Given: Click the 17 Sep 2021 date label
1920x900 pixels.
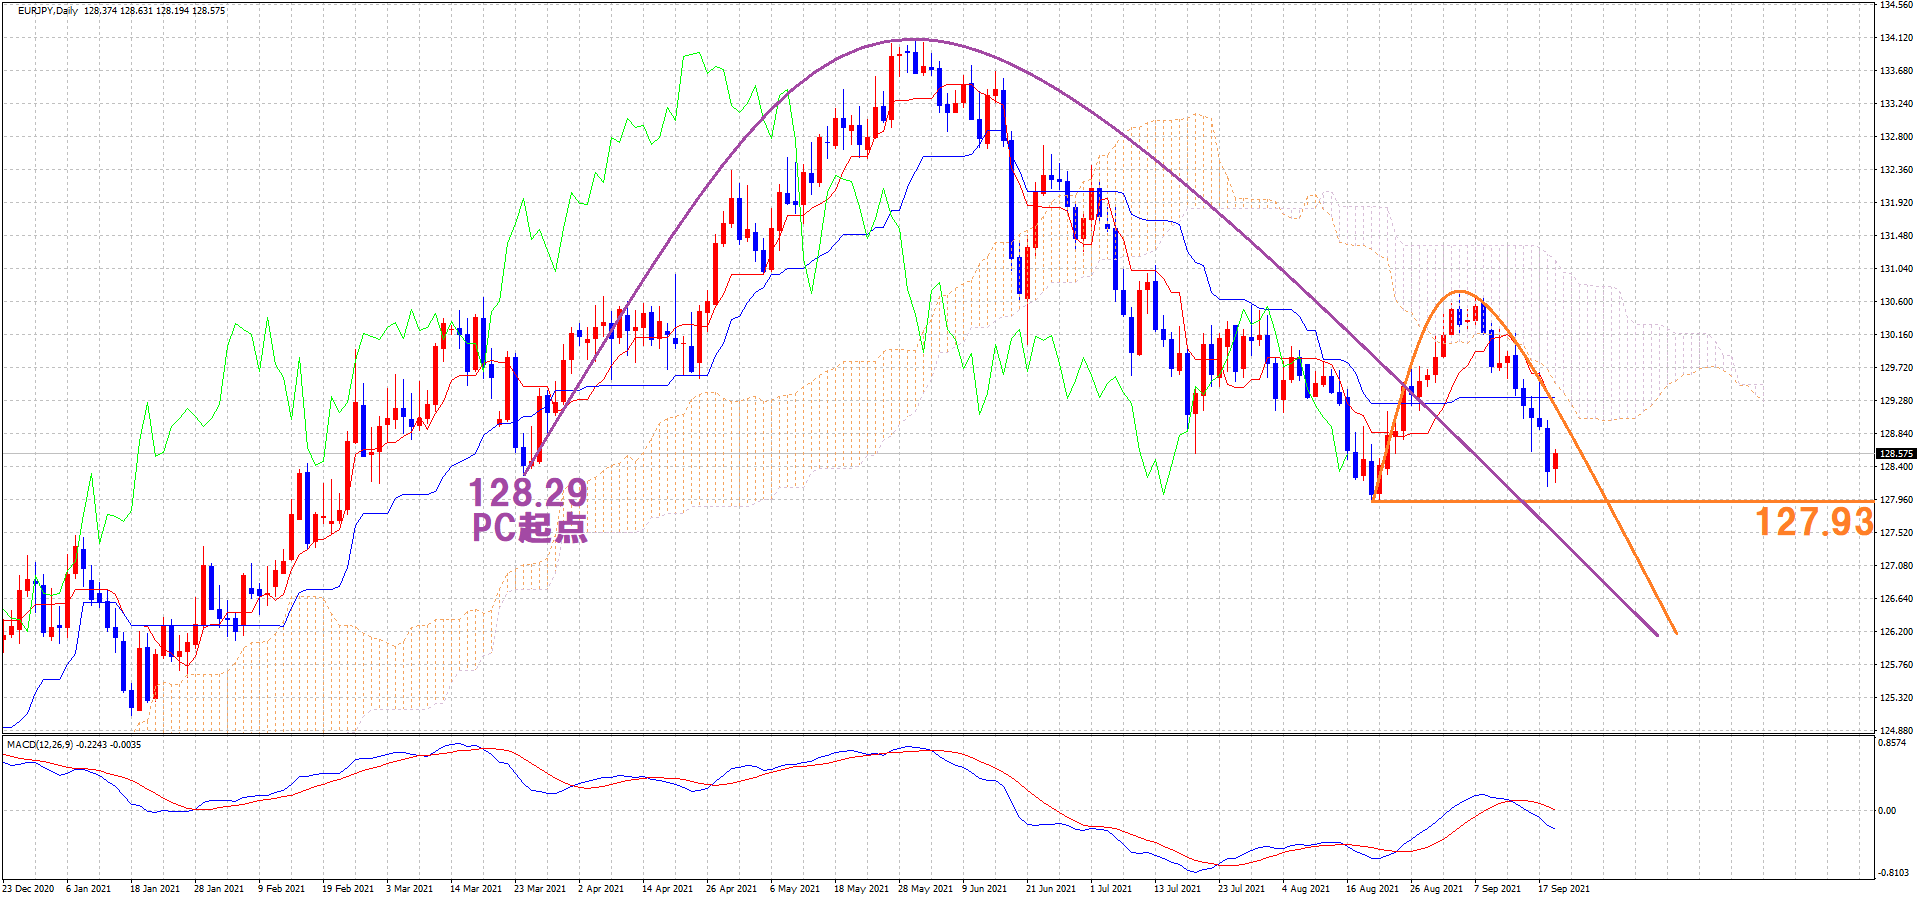Looking at the screenshot, I should tap(1563, 888).
